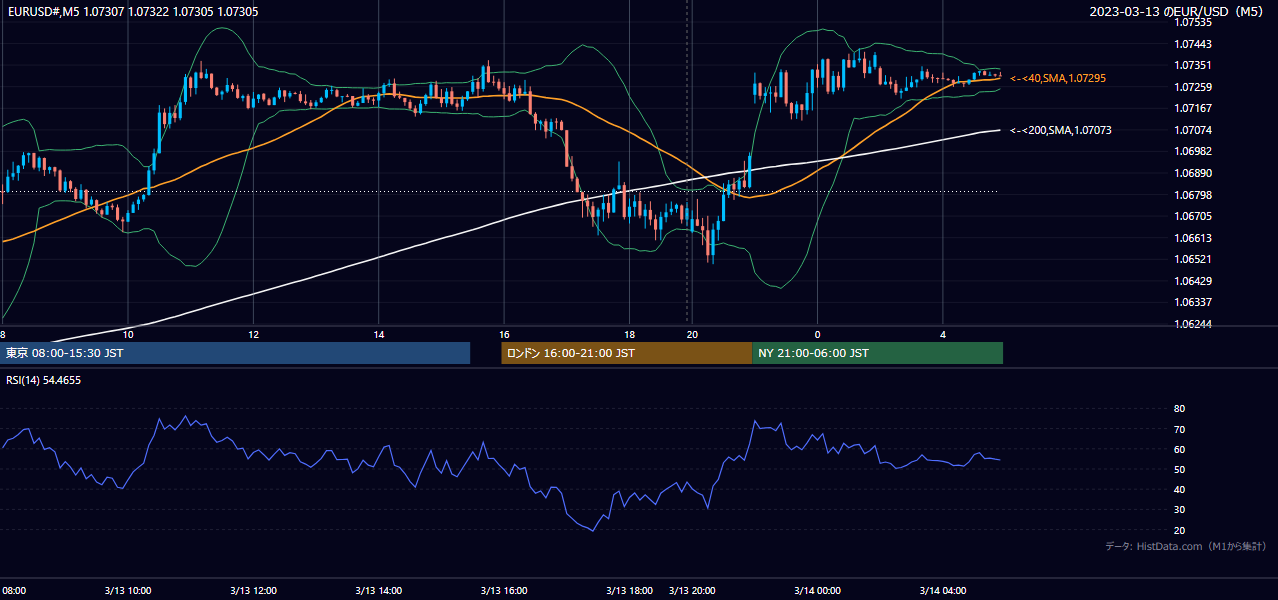Click the RSI scale 70 level
Image resolution: width=1278 pixels, height=600 pixels.
[1179, 429]
